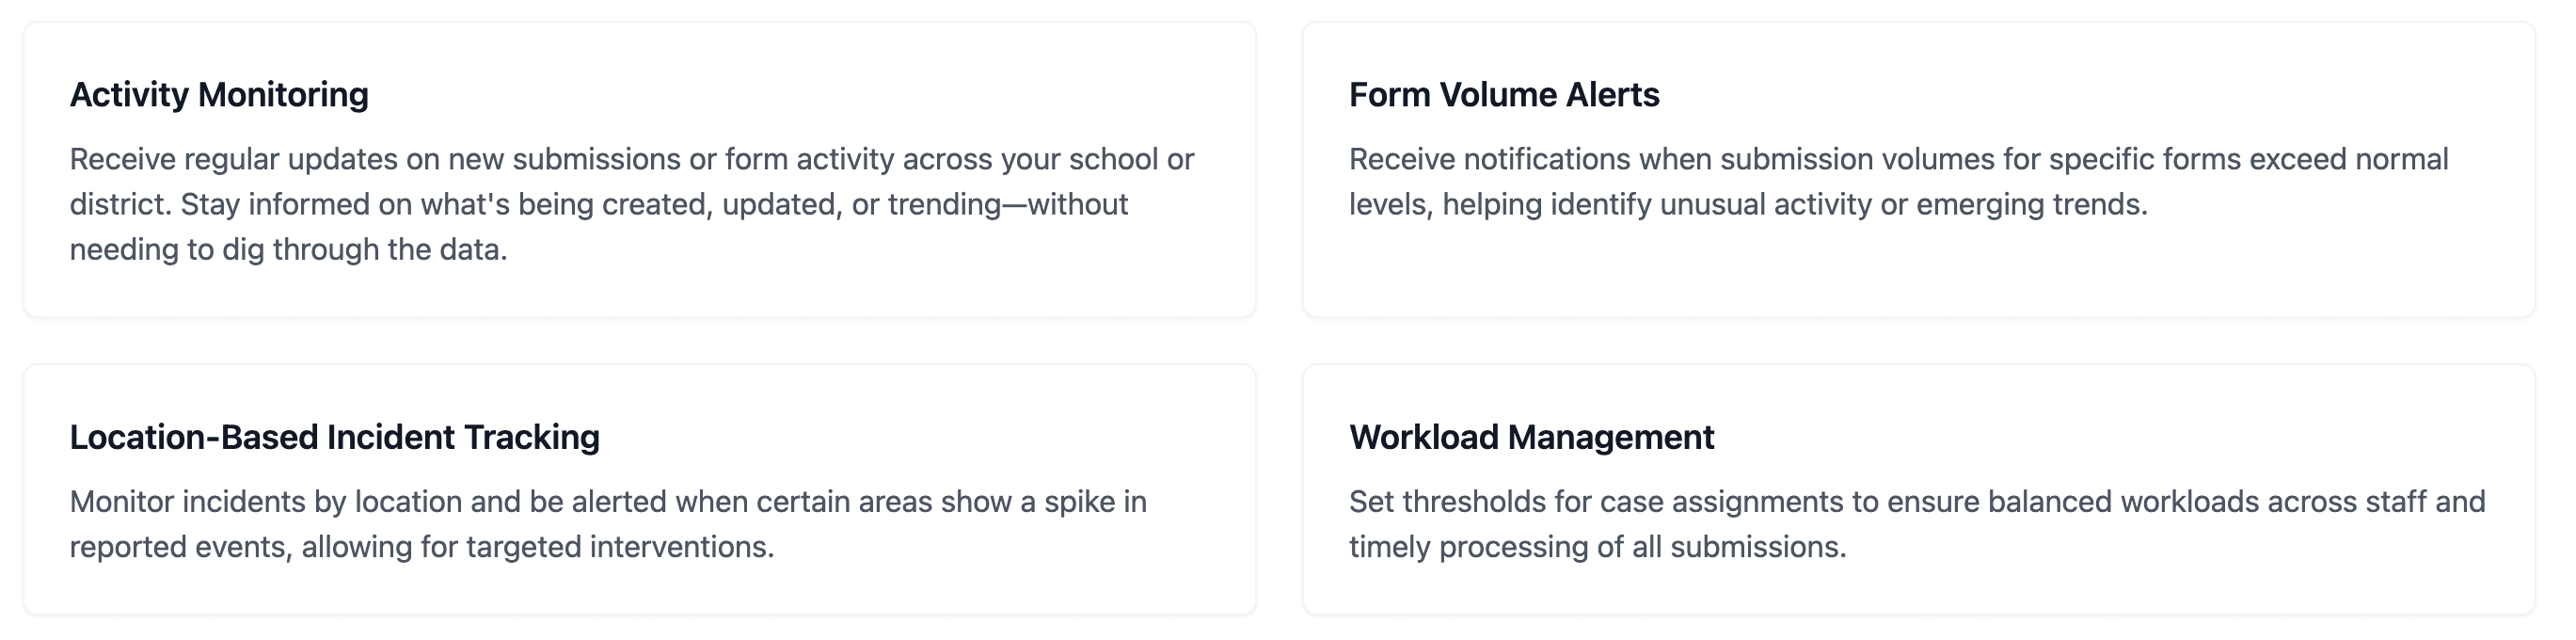Click the line starting "Monitor incidents by location"
The image size is (2576, 640).
608,501
